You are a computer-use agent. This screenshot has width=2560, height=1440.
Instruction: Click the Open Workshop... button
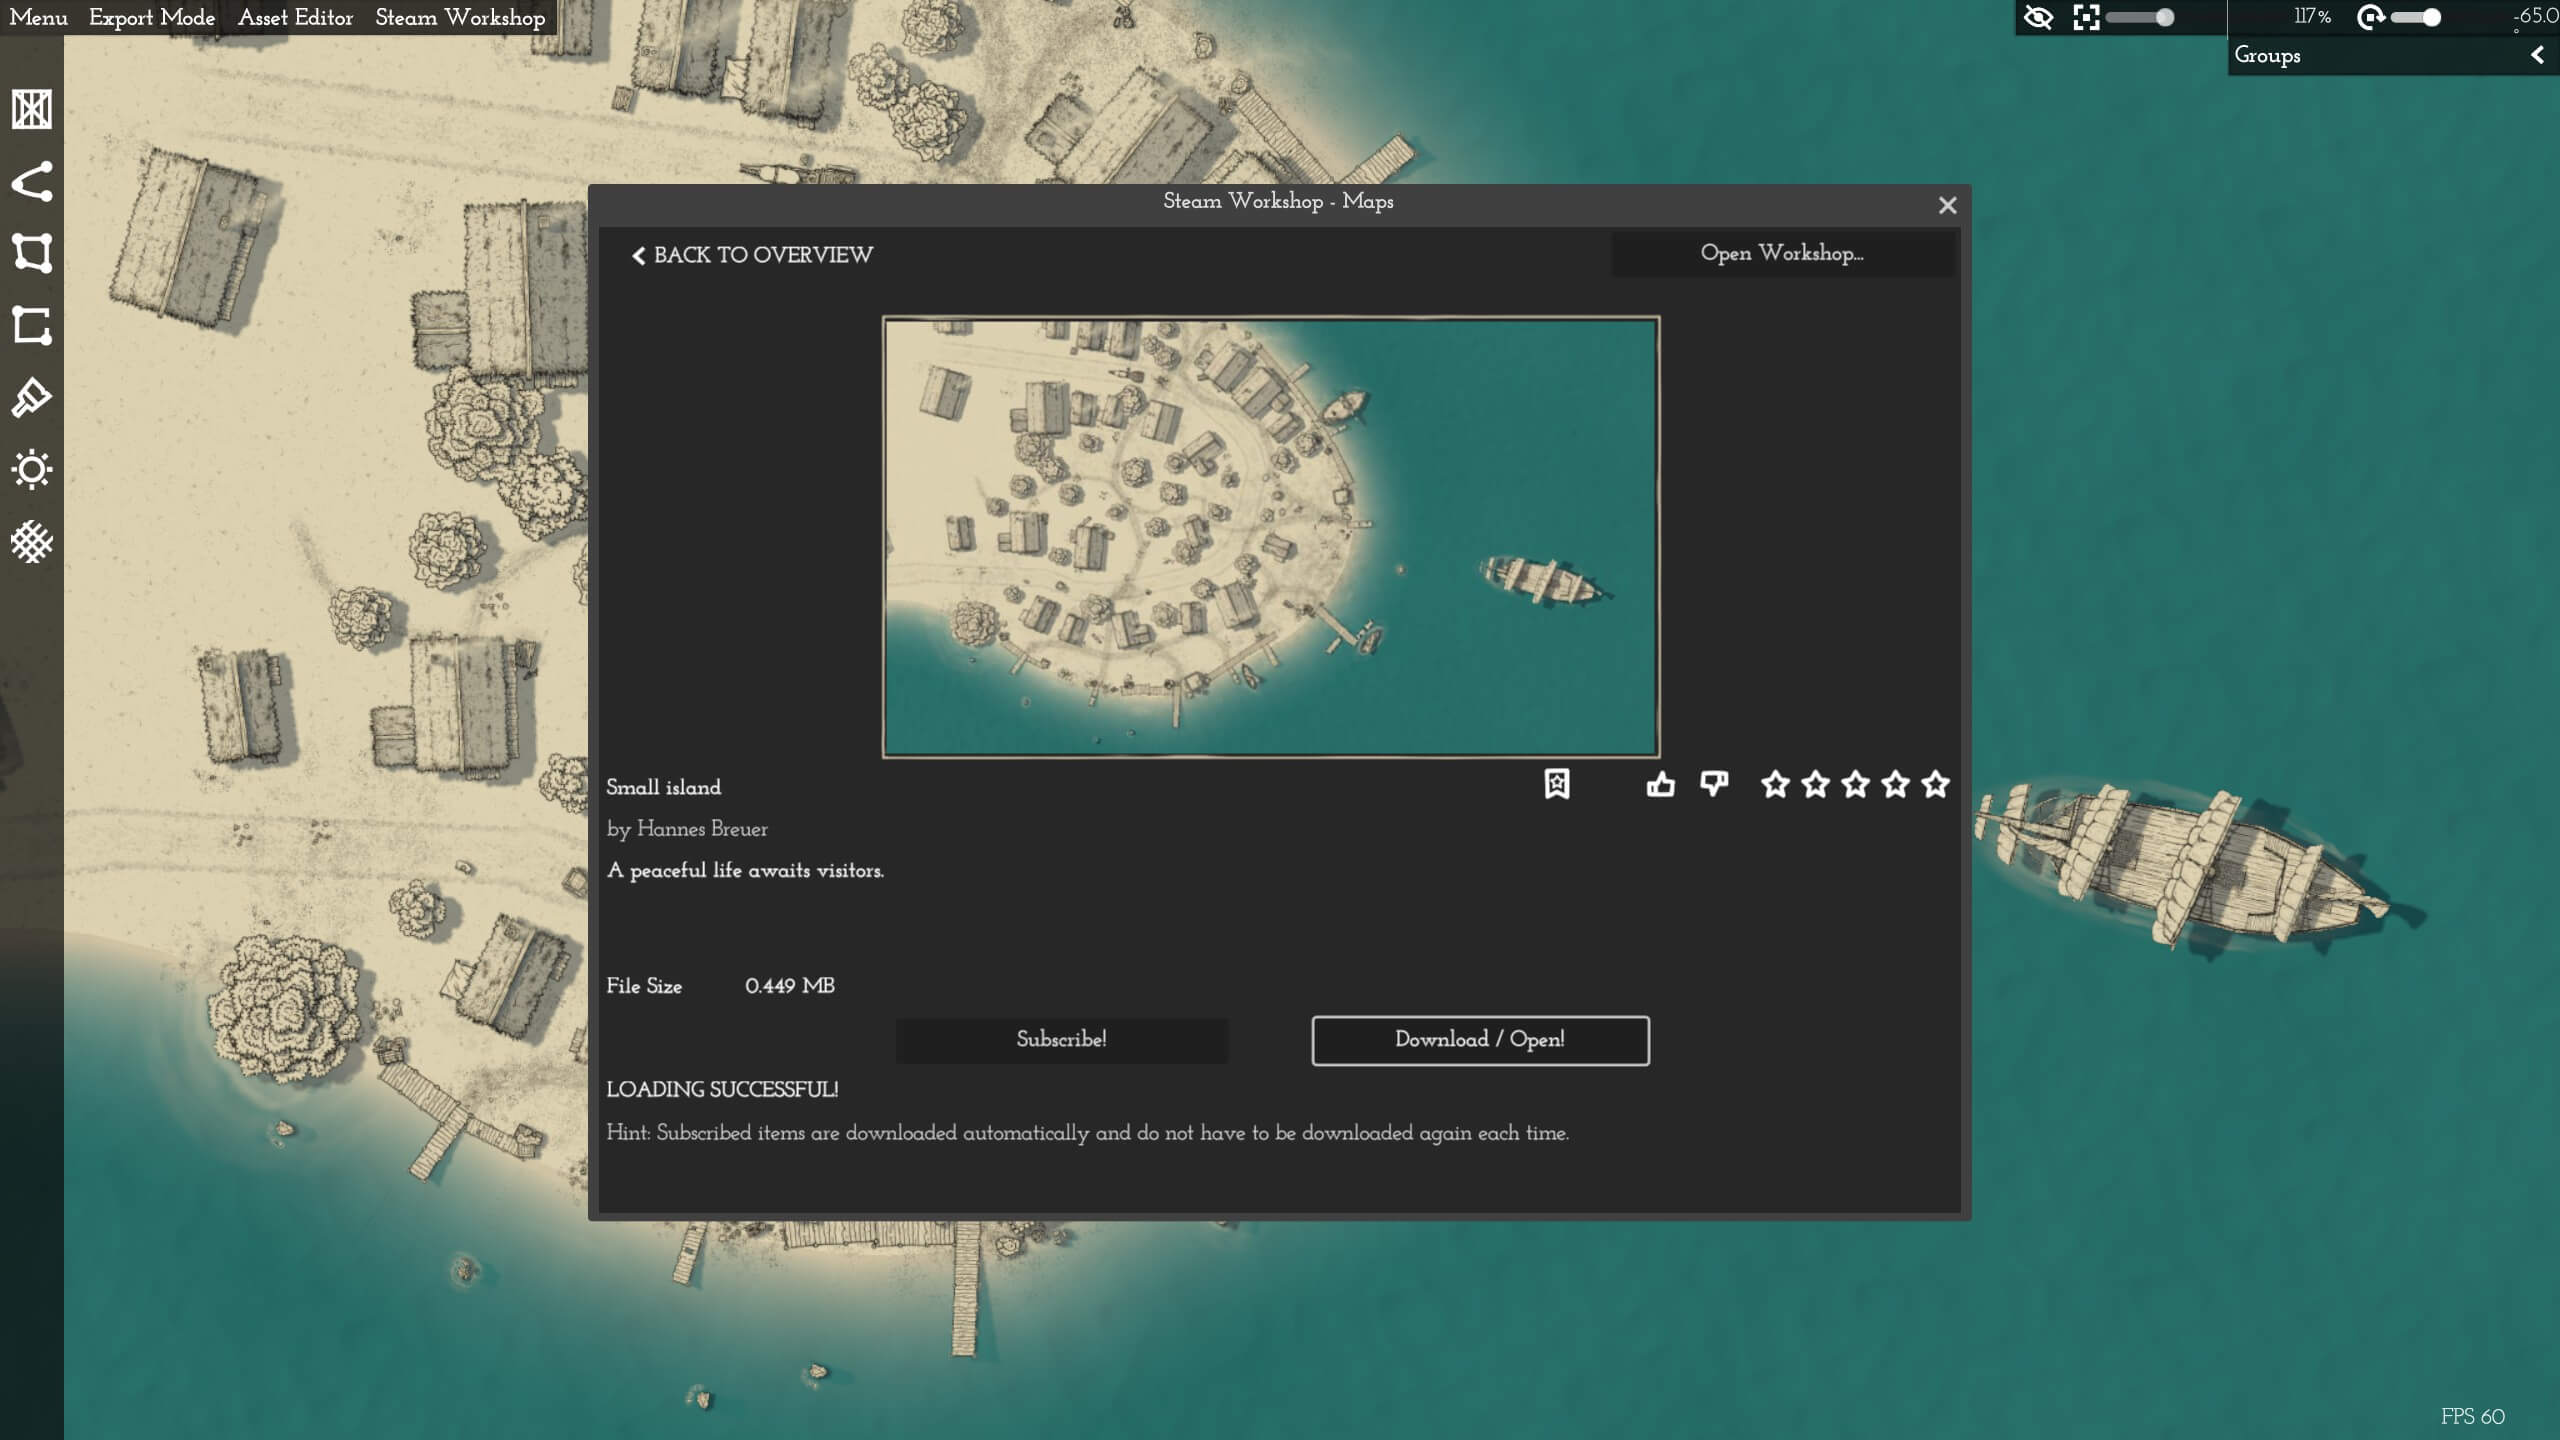(x=1782, y=253)
